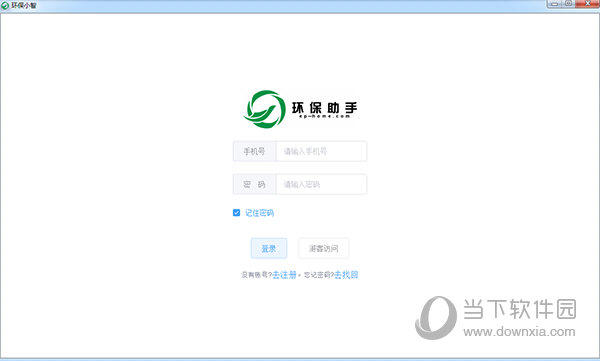Click the 登录 button
The image size is (600, 361).
click(269, 248)
